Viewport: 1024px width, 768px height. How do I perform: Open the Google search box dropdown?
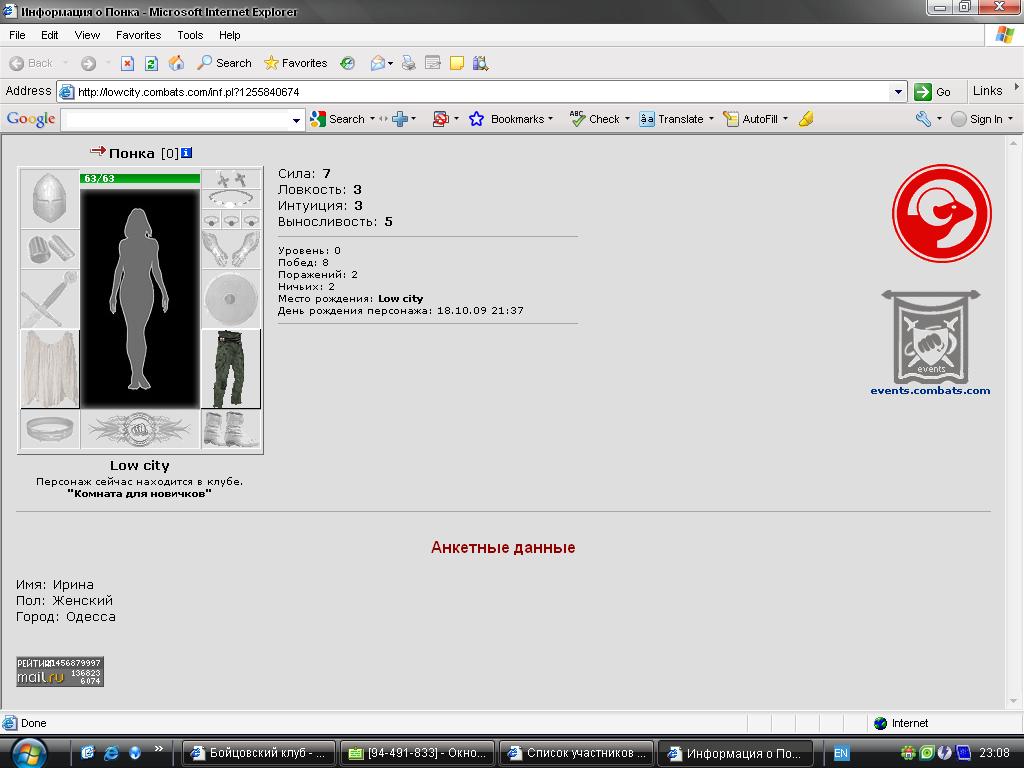(296, 120)
